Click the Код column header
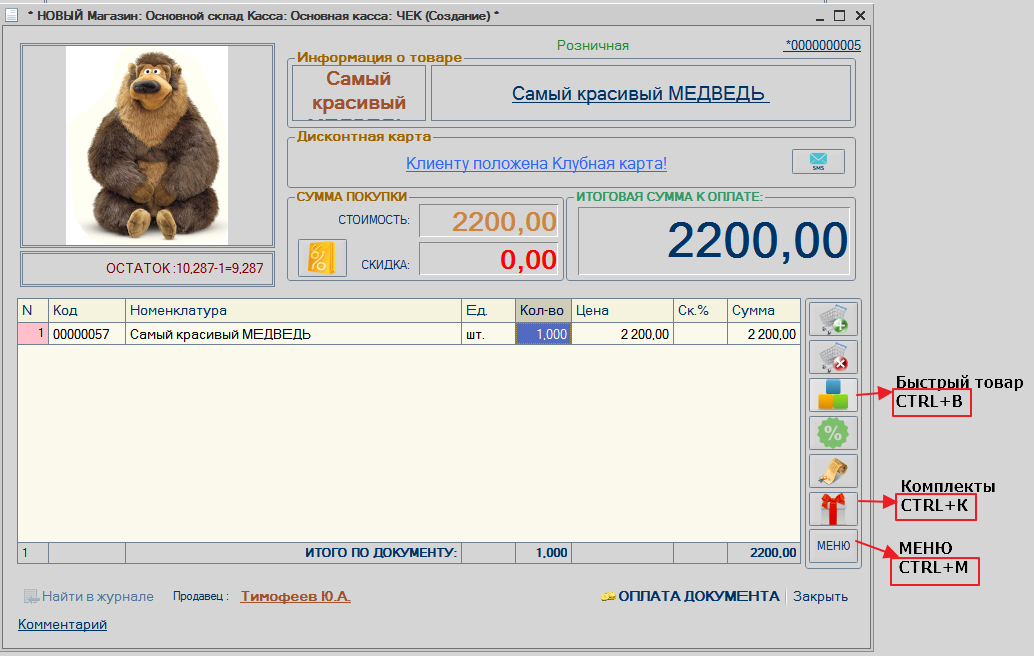Viewport: 1034px width, 656px height. (87, 311)
